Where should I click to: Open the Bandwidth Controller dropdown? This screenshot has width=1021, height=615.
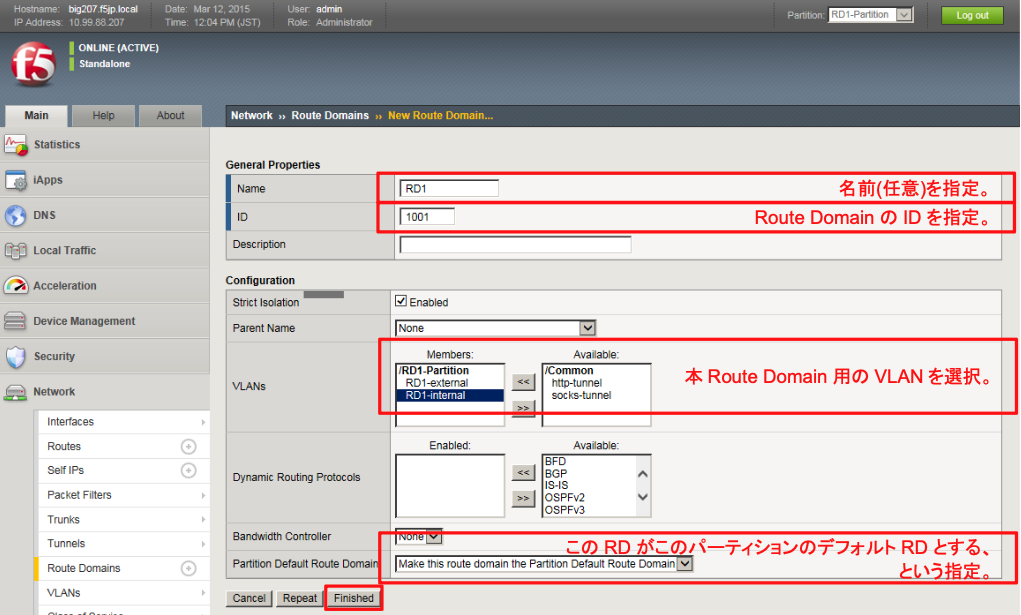(x=419, y=536)
